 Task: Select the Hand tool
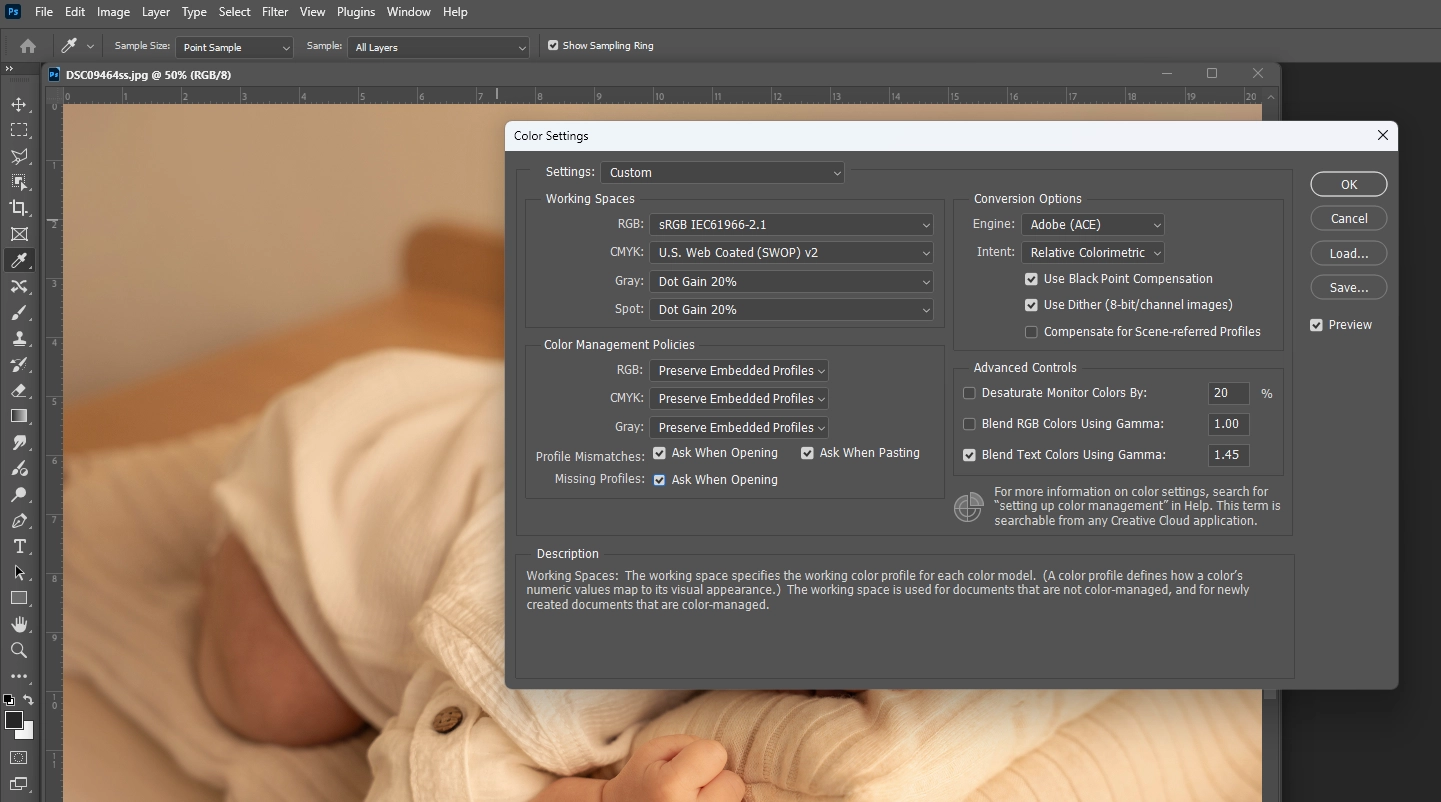tap(19, 624)
